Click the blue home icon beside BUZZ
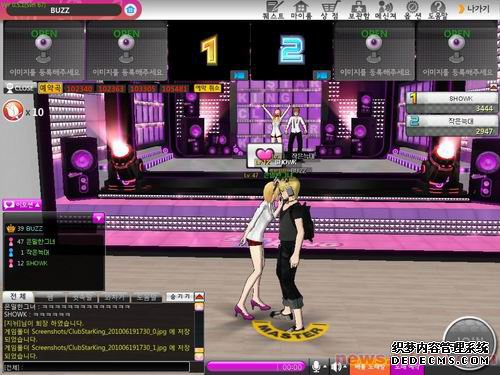The width and height of the screenshot is (500, 375). (x=130, y=10)
